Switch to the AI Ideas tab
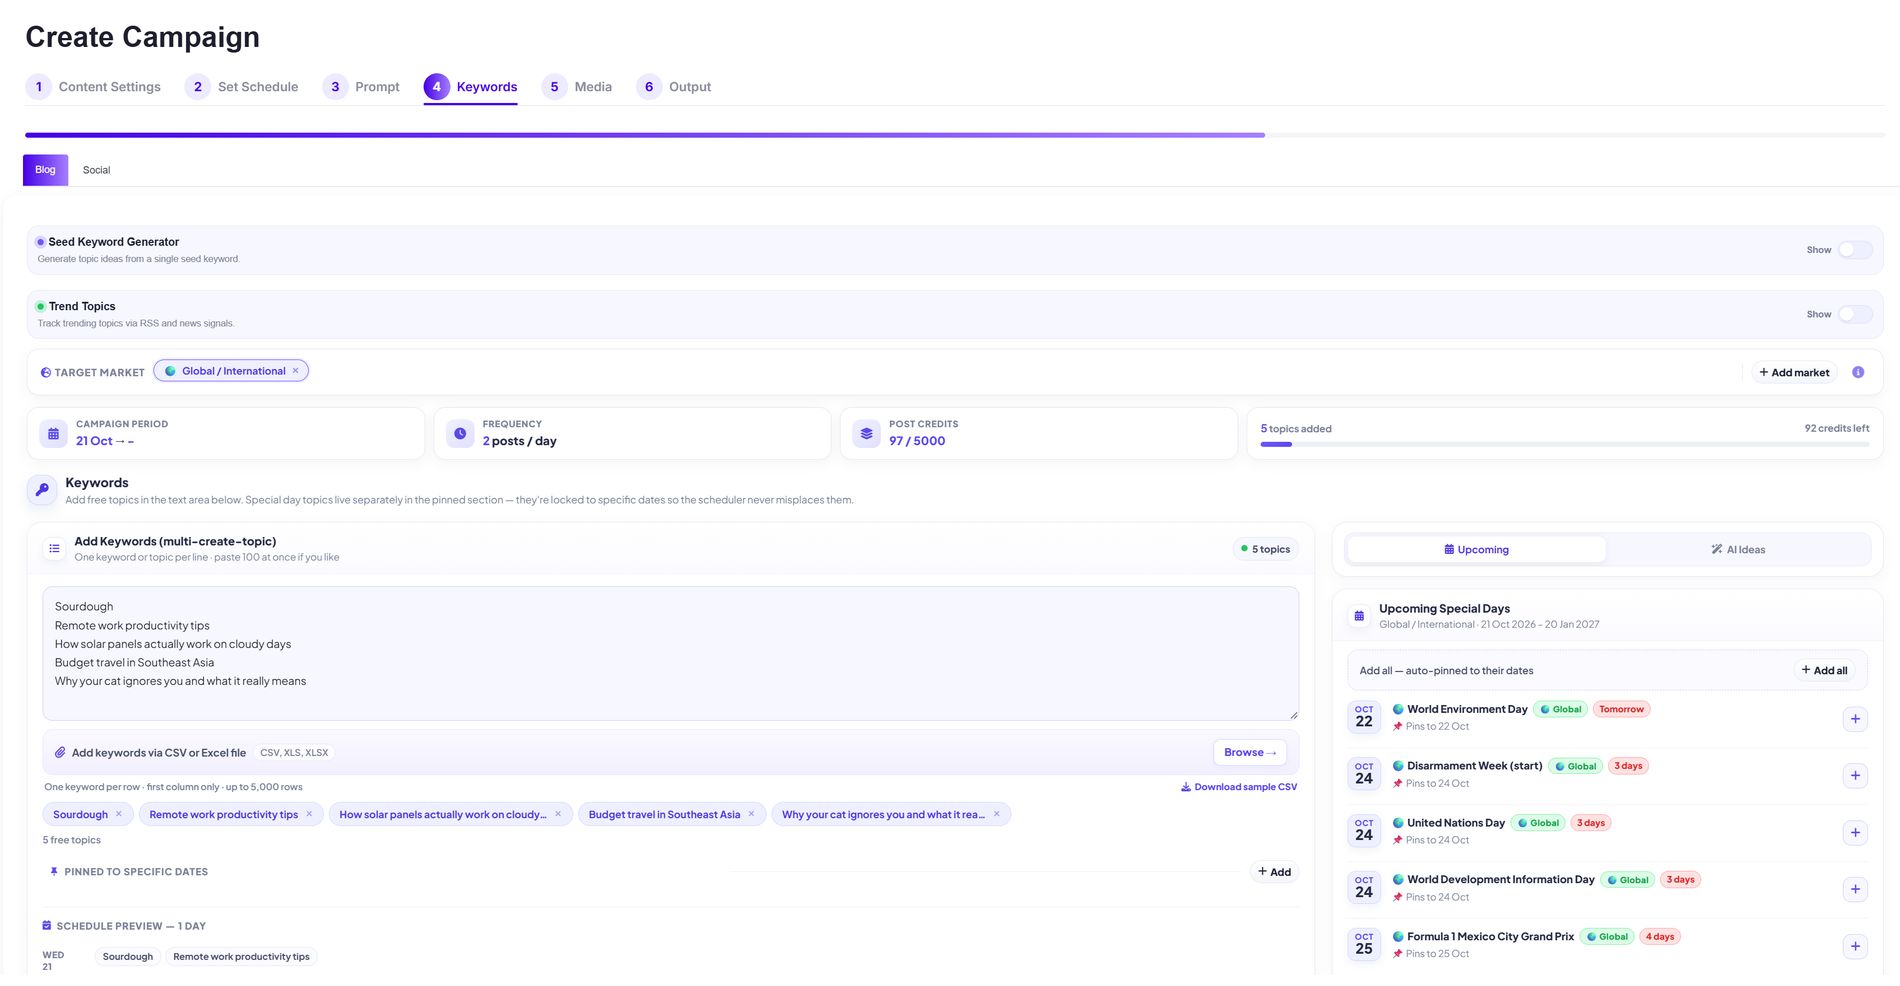 (1738, 550)
